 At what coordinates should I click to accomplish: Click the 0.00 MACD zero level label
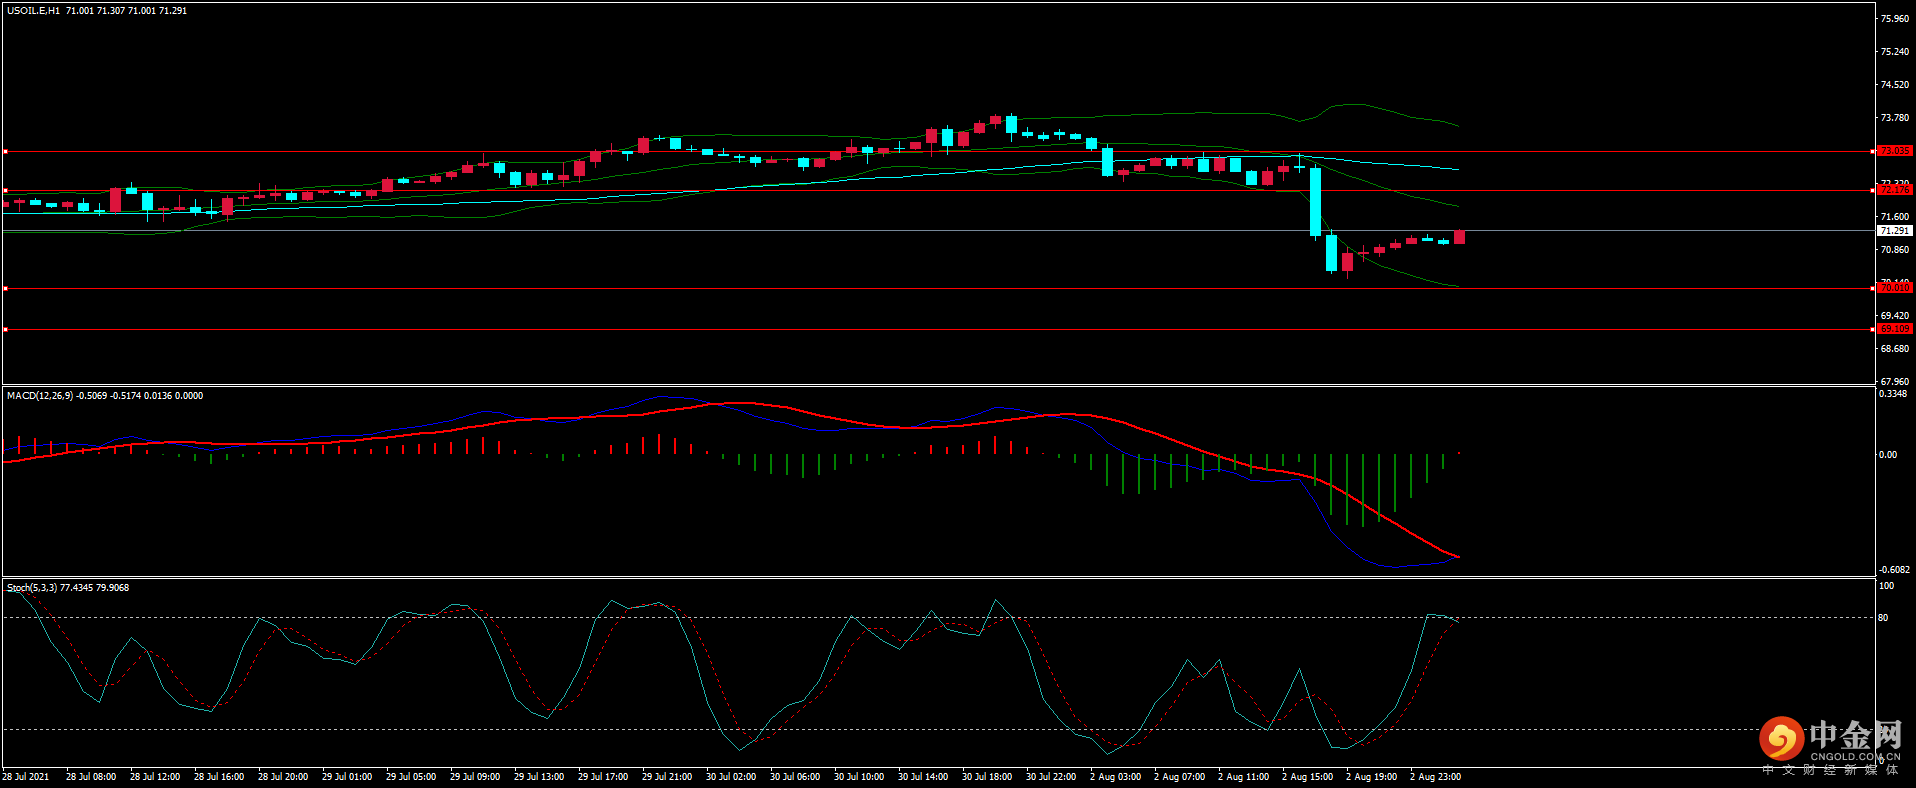point(1887,455)
